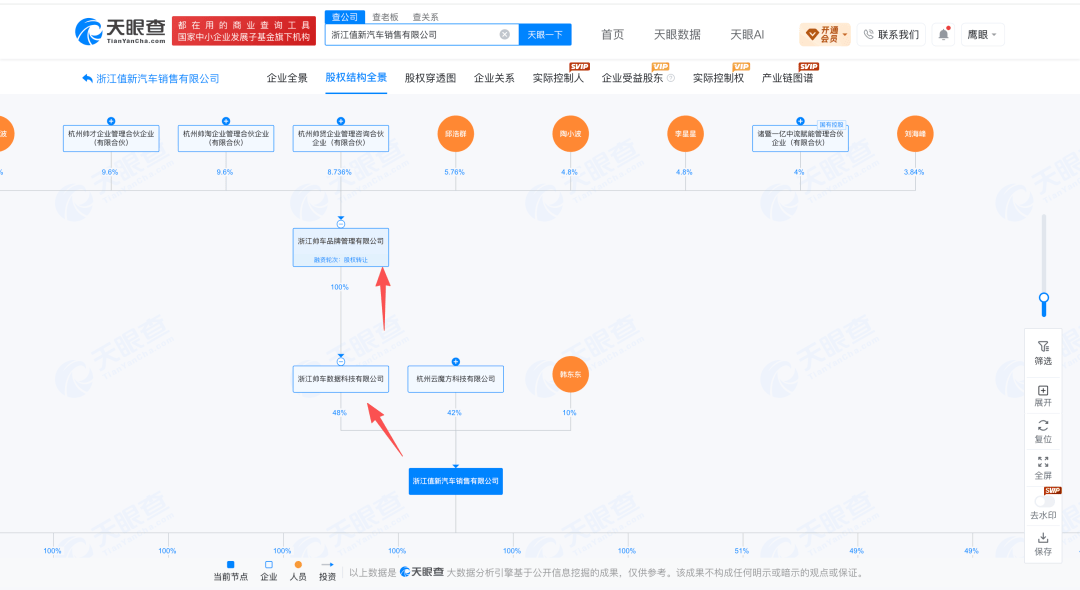This screenshot has height=590, width=1080.
Task: Click the help icon next to 企业受益股东
Action: 670,78
